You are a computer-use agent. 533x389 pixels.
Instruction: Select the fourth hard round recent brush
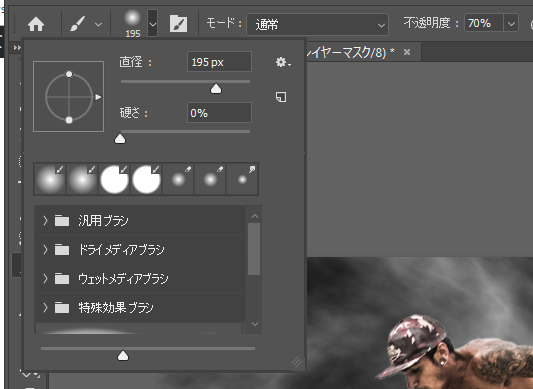point(146,179)
